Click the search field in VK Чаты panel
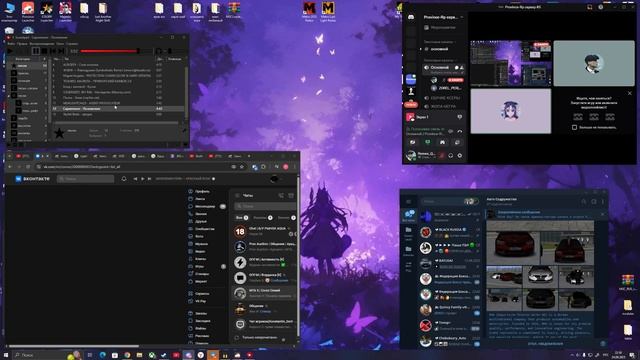 [265, 207]
